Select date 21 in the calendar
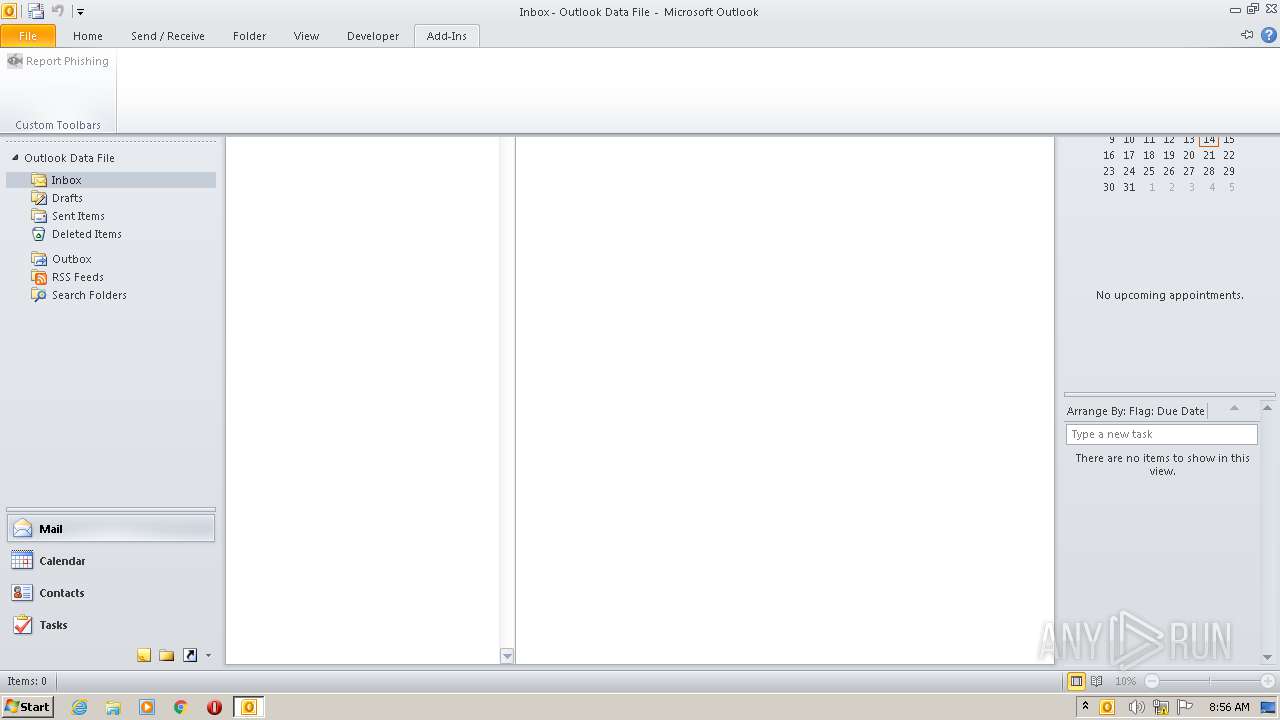Viewport: 1280px width, 720px height. [1209, 155]
